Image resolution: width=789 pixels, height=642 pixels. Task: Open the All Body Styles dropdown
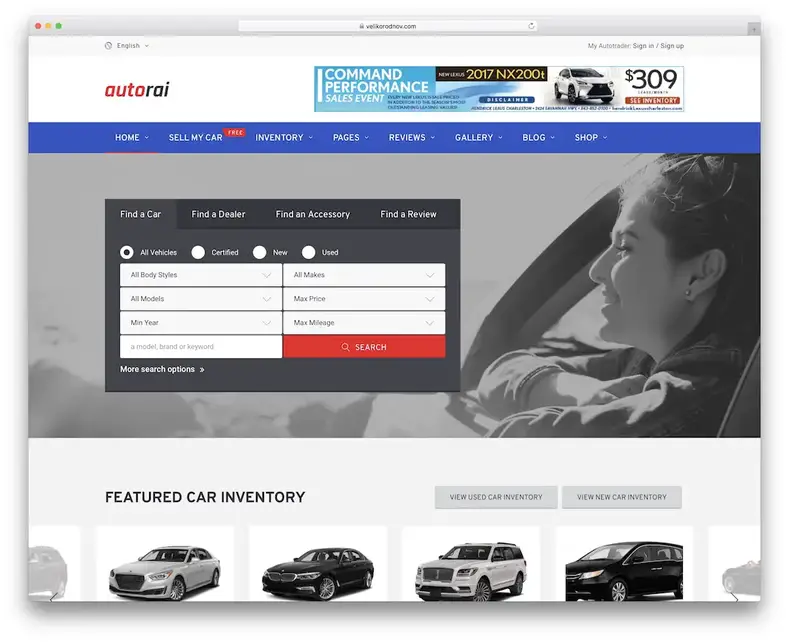click(201, 275)
